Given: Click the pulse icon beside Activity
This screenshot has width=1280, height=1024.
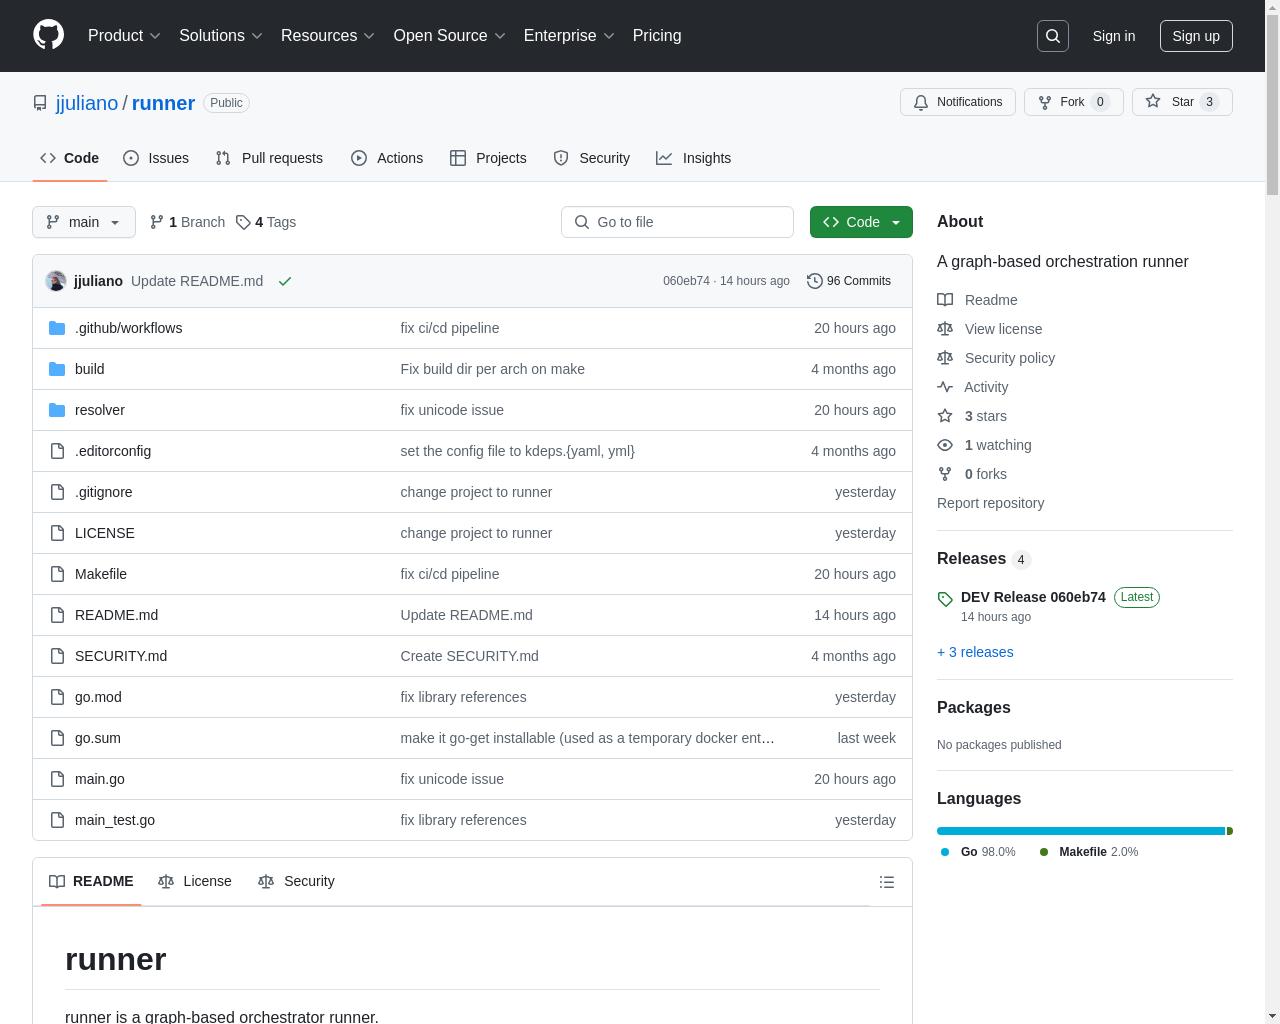Looking at the screenshot, I should 945,387.
